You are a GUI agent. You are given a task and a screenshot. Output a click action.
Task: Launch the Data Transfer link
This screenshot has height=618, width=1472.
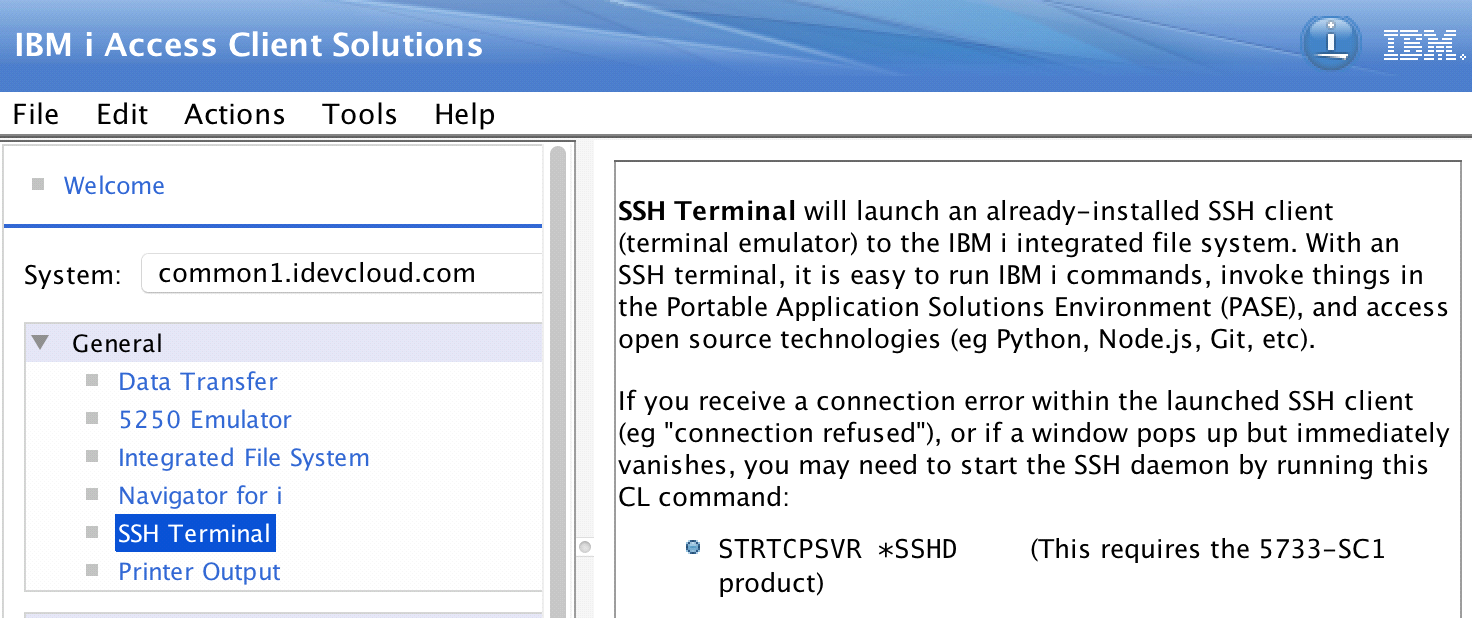pyautogui.click(x=197, y=381)
